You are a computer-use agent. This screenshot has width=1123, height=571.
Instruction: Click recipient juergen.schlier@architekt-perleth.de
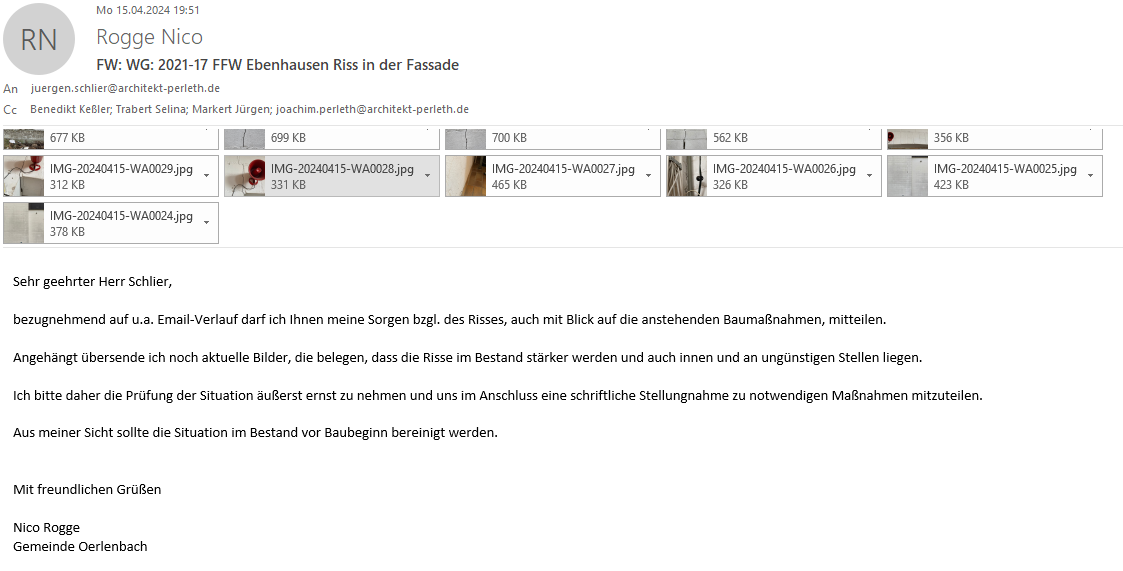[125, 89]
